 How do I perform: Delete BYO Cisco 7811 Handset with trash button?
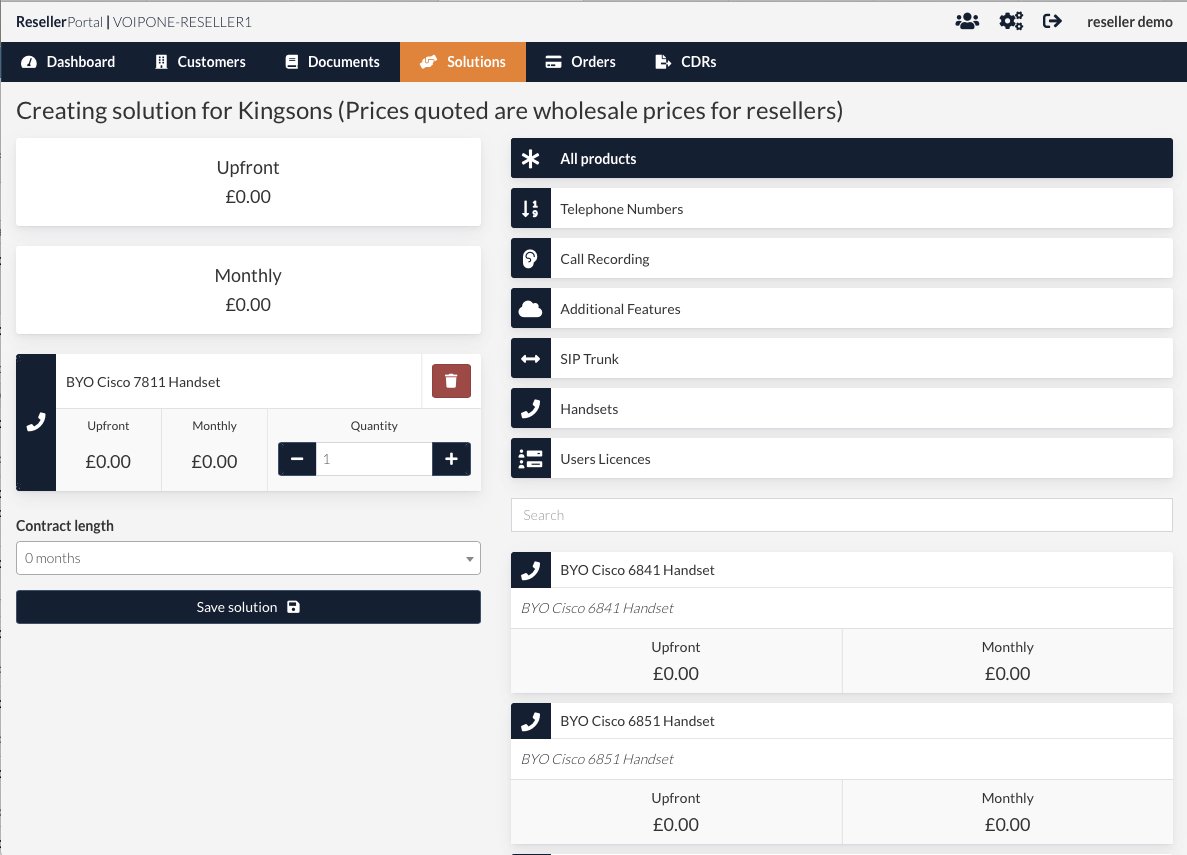pyautogui.click(x=451, y=381)
